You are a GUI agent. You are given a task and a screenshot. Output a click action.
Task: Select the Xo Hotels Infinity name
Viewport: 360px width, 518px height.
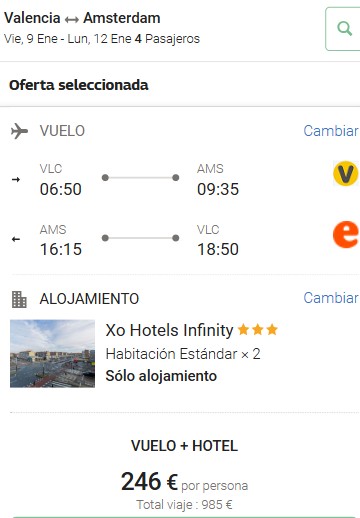169,330
